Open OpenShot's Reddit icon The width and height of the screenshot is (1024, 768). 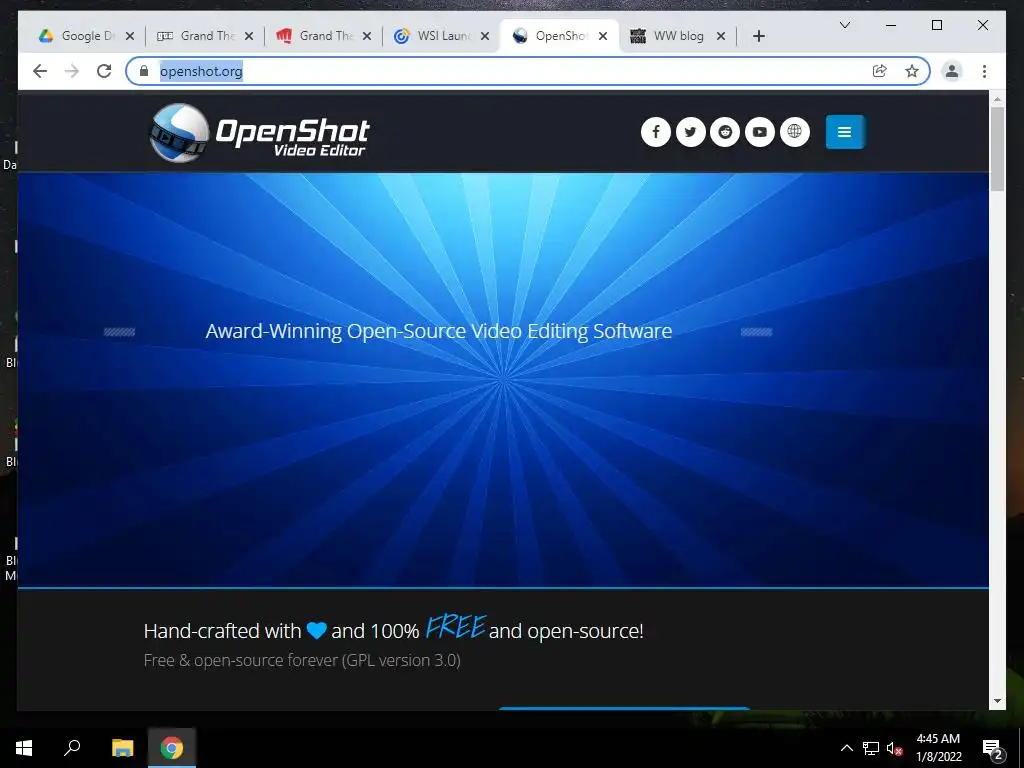(x=725, y=132)
